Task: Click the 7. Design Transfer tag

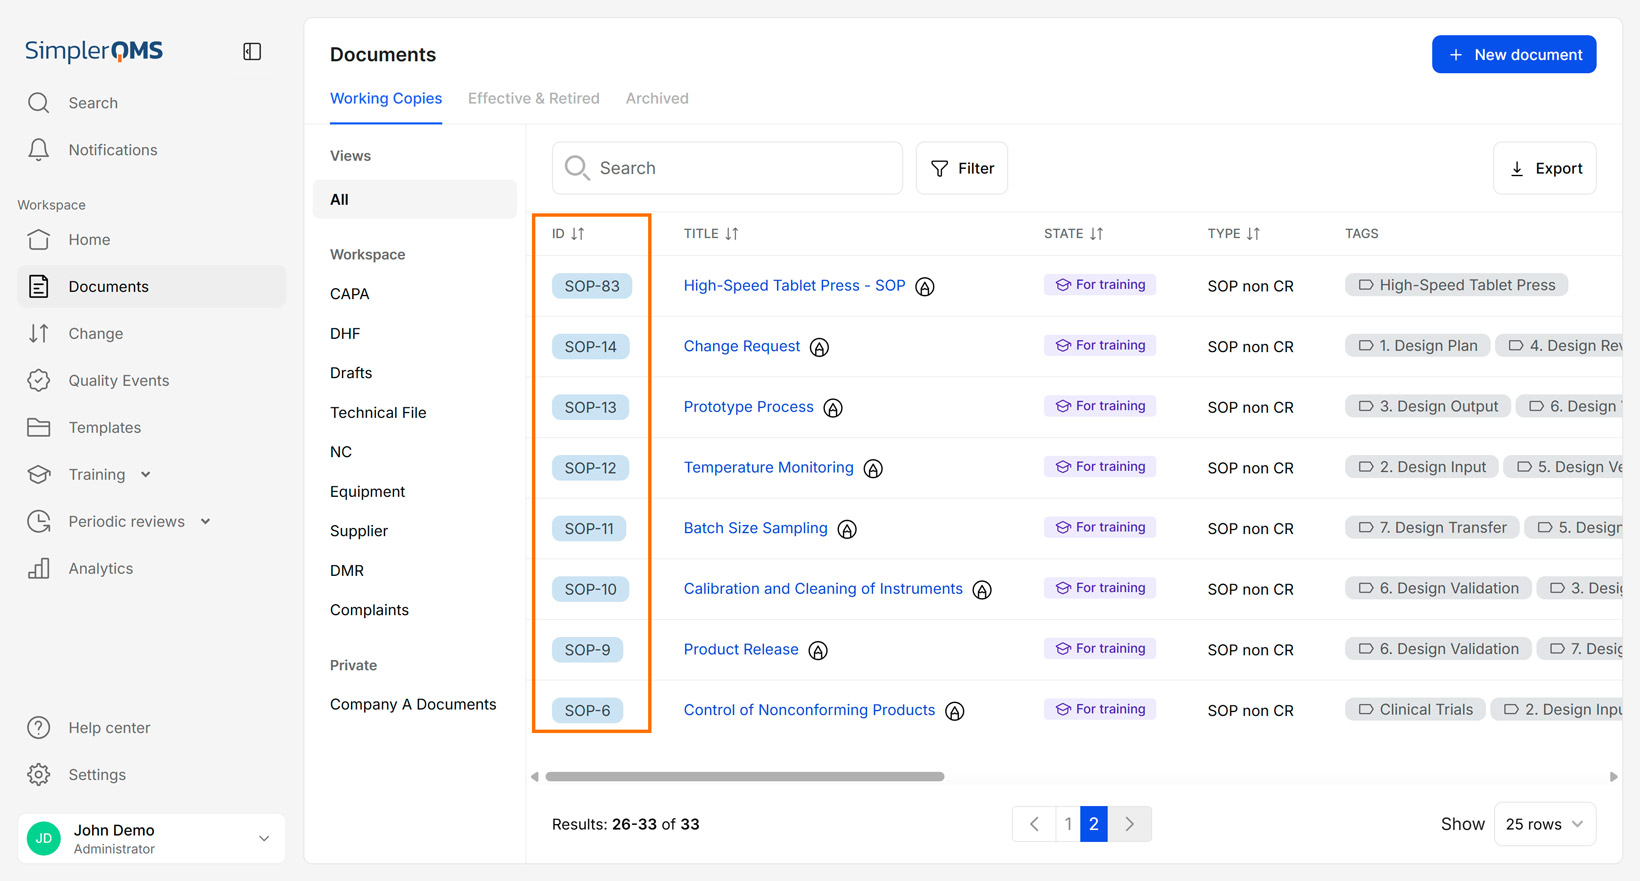Action: pos(1432,528)
